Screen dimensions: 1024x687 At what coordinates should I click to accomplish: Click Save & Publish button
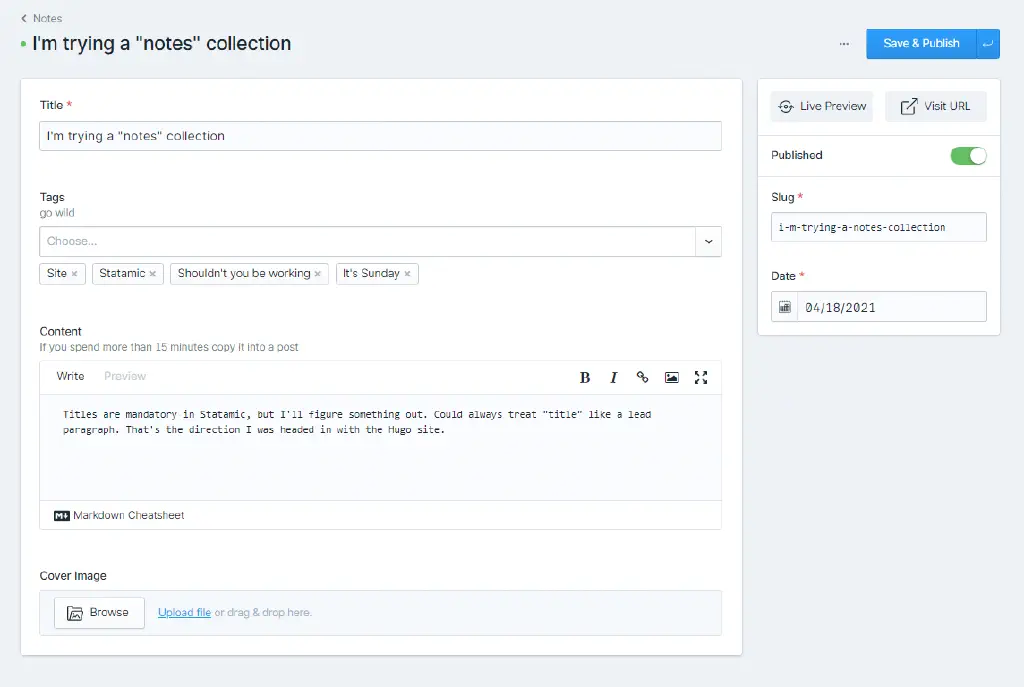coord(921,44)
